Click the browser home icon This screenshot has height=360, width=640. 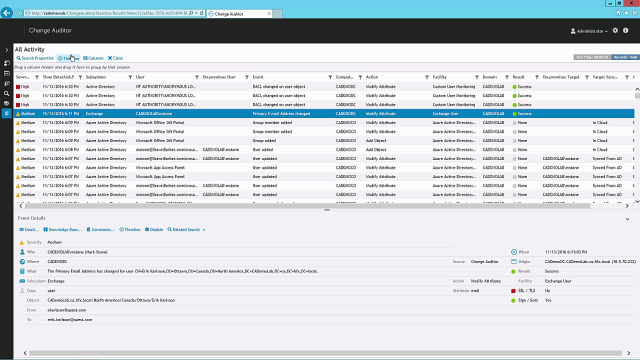[618, 13]
